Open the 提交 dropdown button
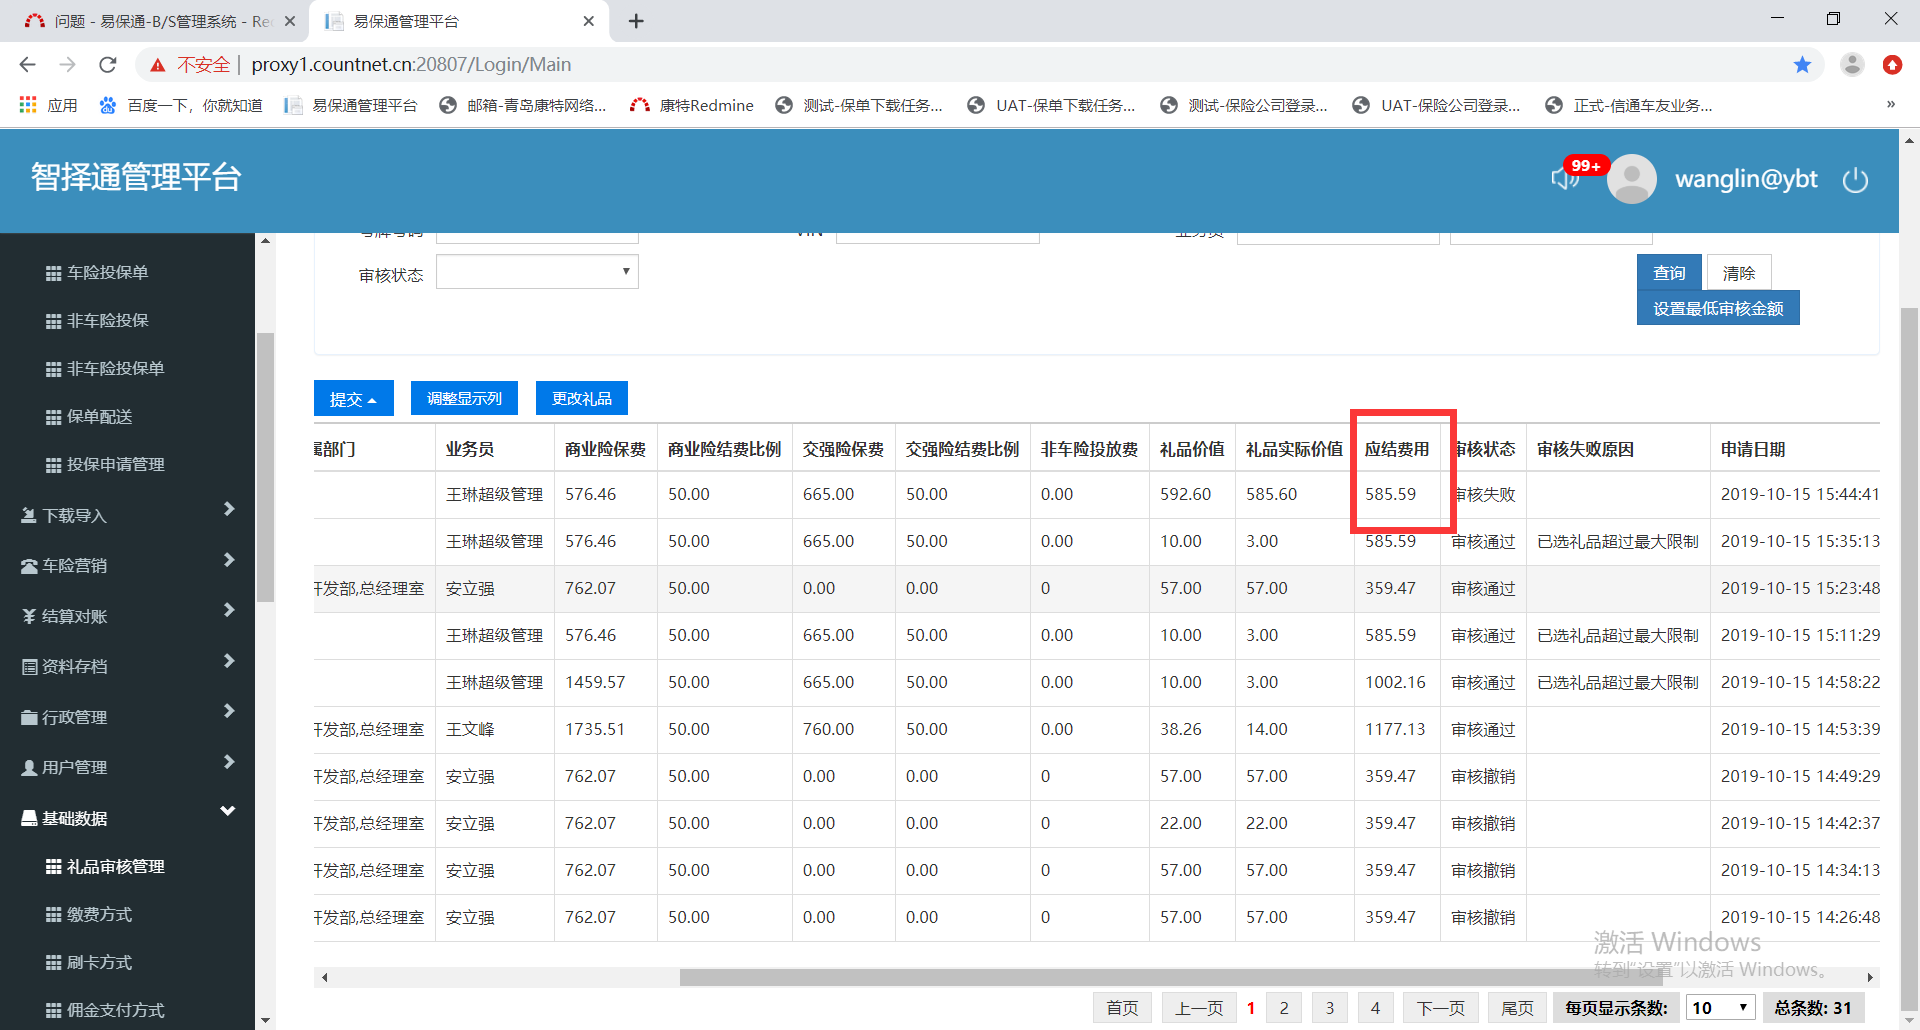 coord(353,399)
